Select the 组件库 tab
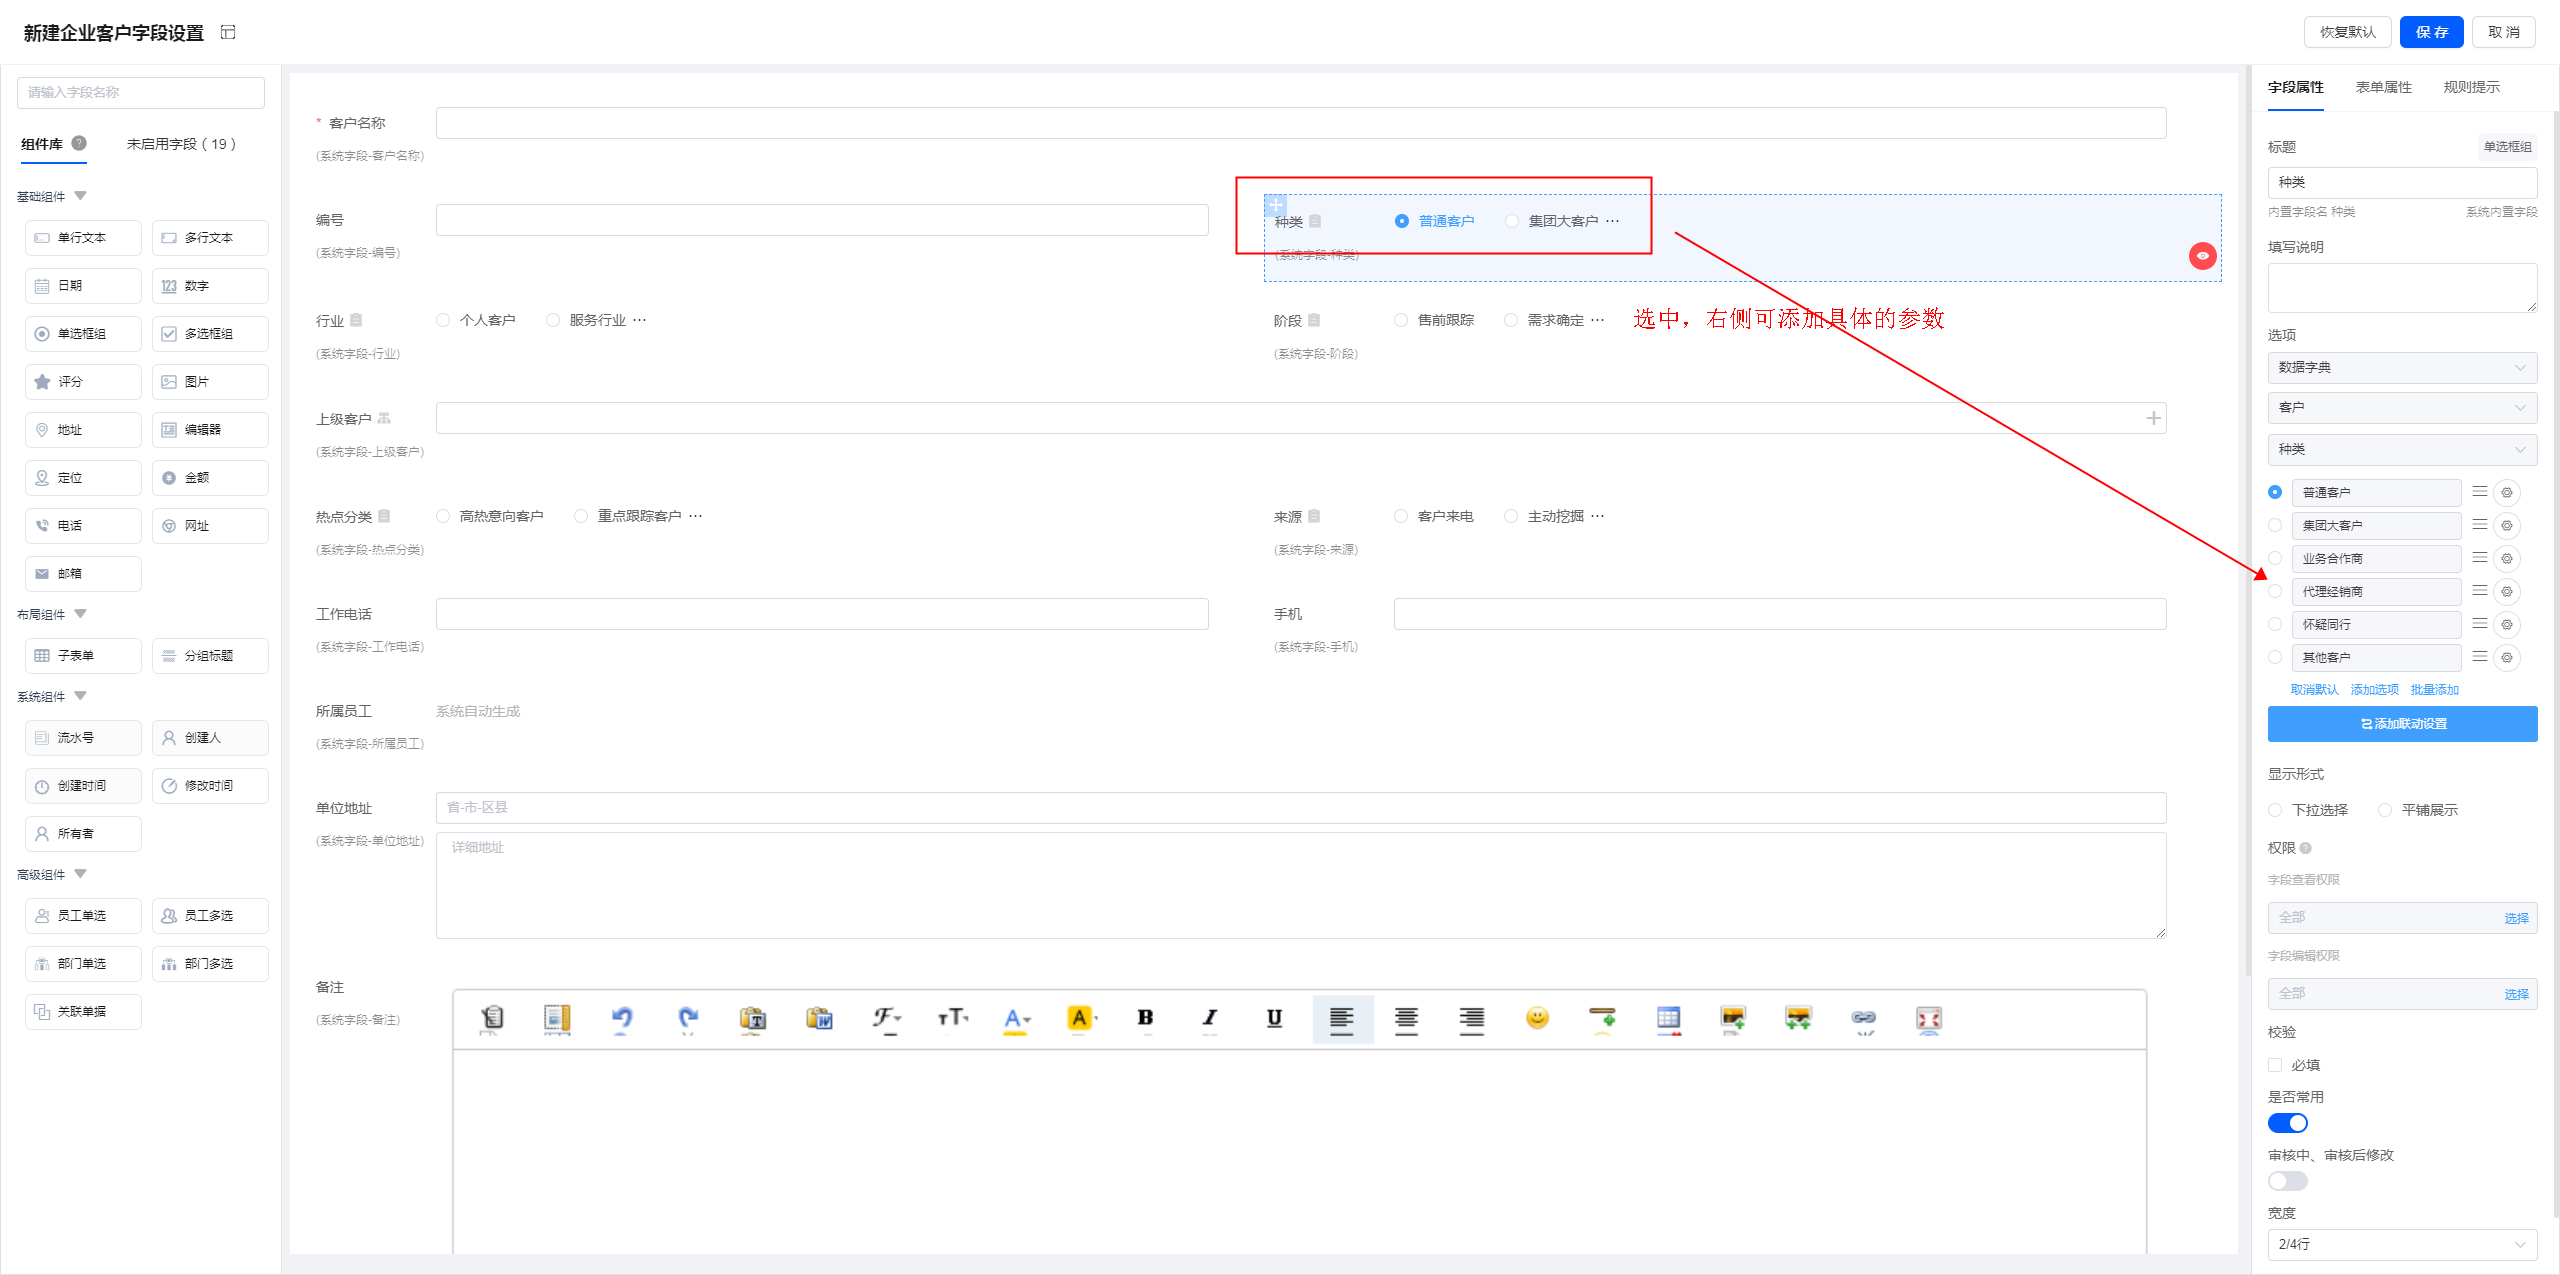 tap(42, 144)
